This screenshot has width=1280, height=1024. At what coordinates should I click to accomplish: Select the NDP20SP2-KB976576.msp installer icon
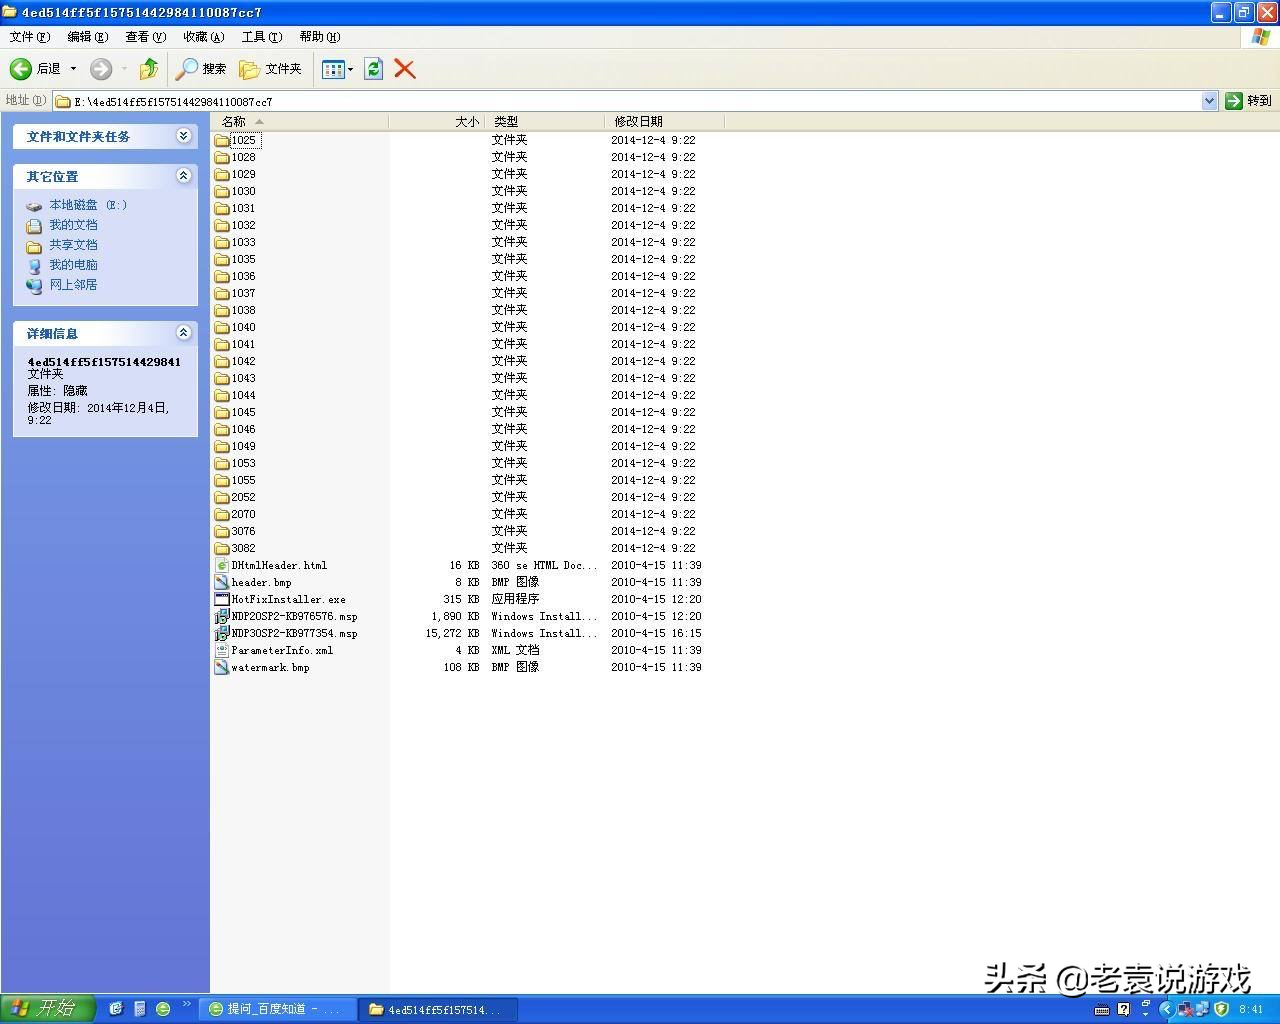222,616
